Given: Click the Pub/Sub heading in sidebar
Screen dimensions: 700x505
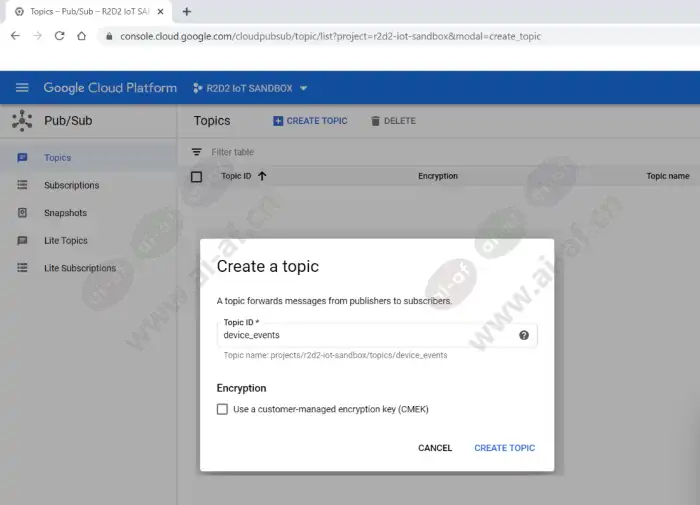Looking at the screenshot, I should click(x=68, y=121).
